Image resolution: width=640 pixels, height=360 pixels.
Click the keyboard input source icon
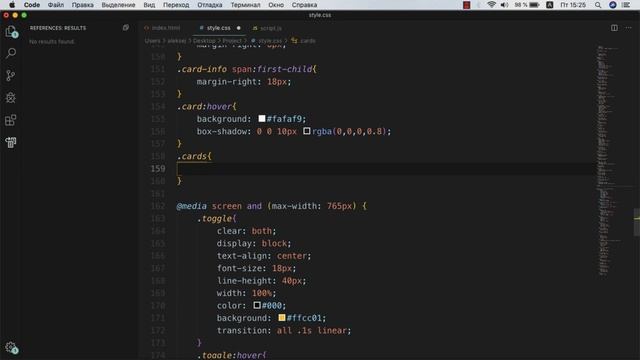coord(549,5)
